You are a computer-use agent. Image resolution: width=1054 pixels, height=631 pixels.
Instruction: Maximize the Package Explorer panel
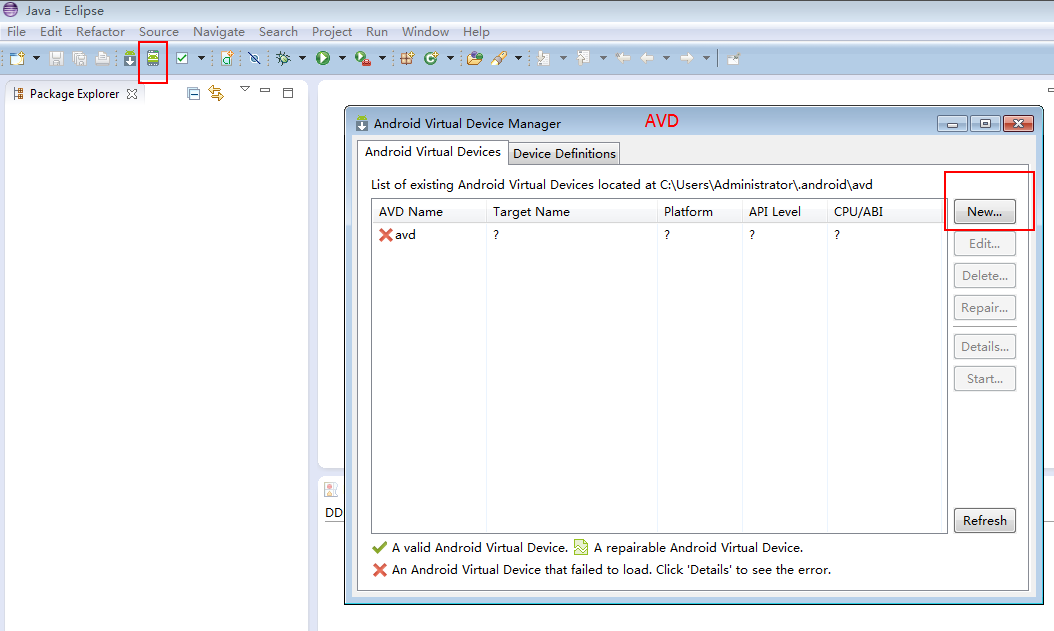click(x=288, y=93)
